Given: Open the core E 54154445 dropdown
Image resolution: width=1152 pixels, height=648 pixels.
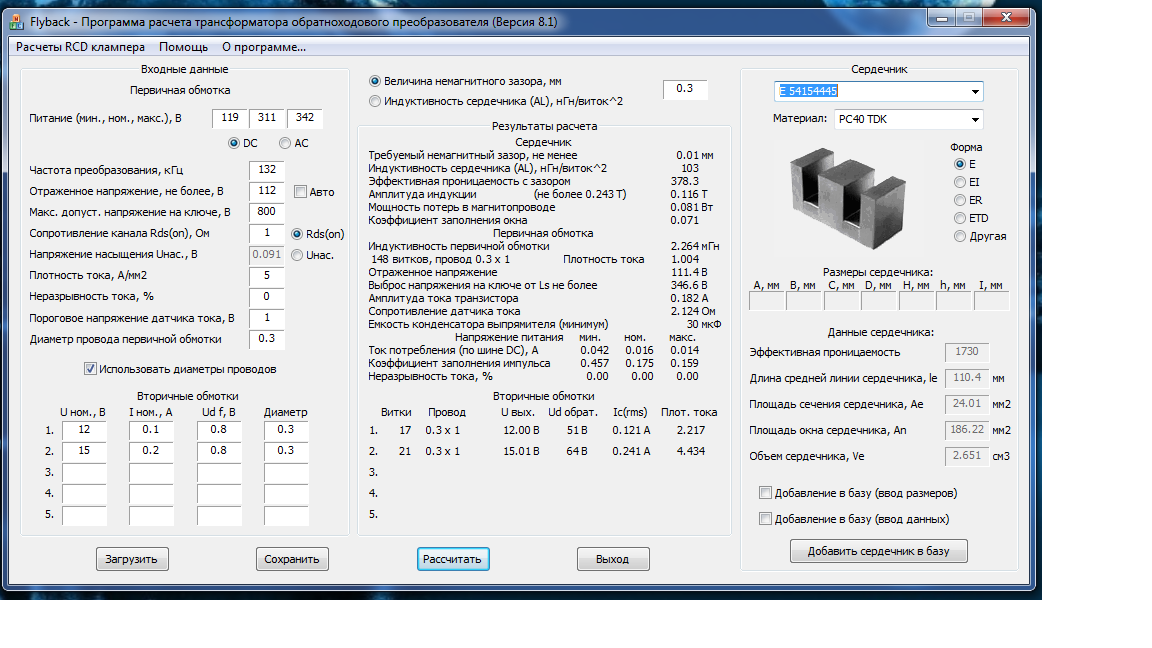Looking at the screenshot, I should pyautogui.click(x=974, y=92).
